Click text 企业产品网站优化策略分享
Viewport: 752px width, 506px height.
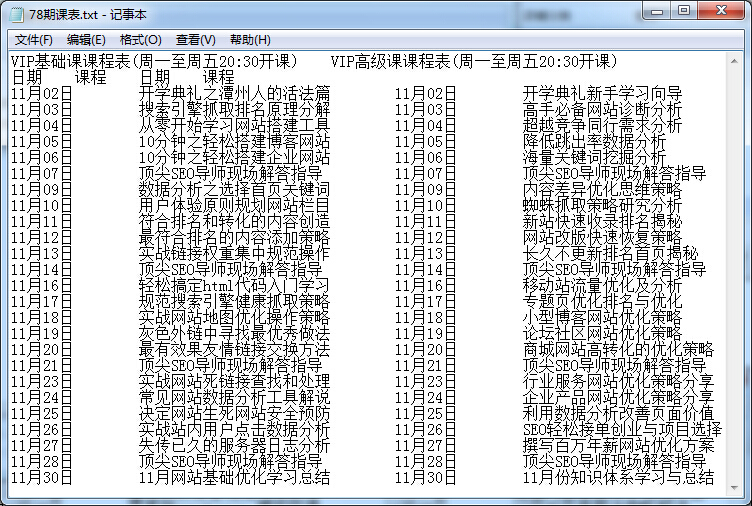coord(618,398)
